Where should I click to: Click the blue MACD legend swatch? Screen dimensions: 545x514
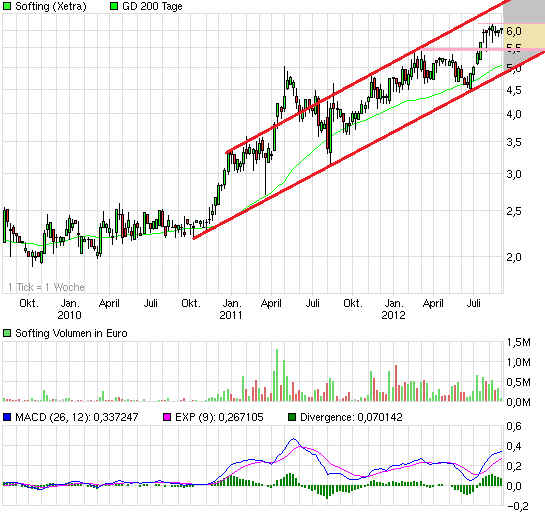click(x=7, y=417)
